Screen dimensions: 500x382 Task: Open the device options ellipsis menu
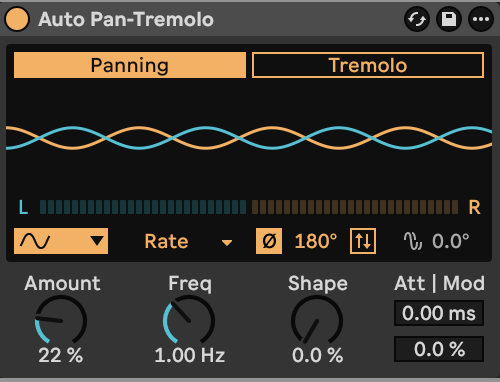(x=481, y=19)
